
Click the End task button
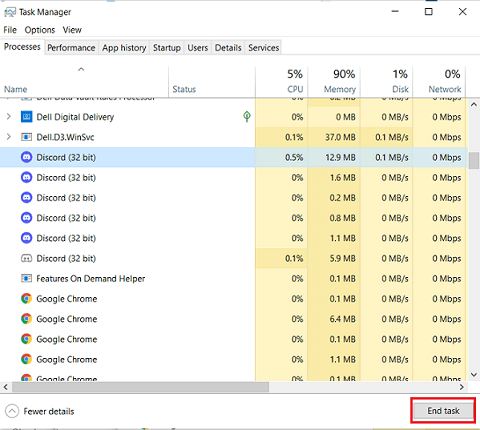(443, 411)
